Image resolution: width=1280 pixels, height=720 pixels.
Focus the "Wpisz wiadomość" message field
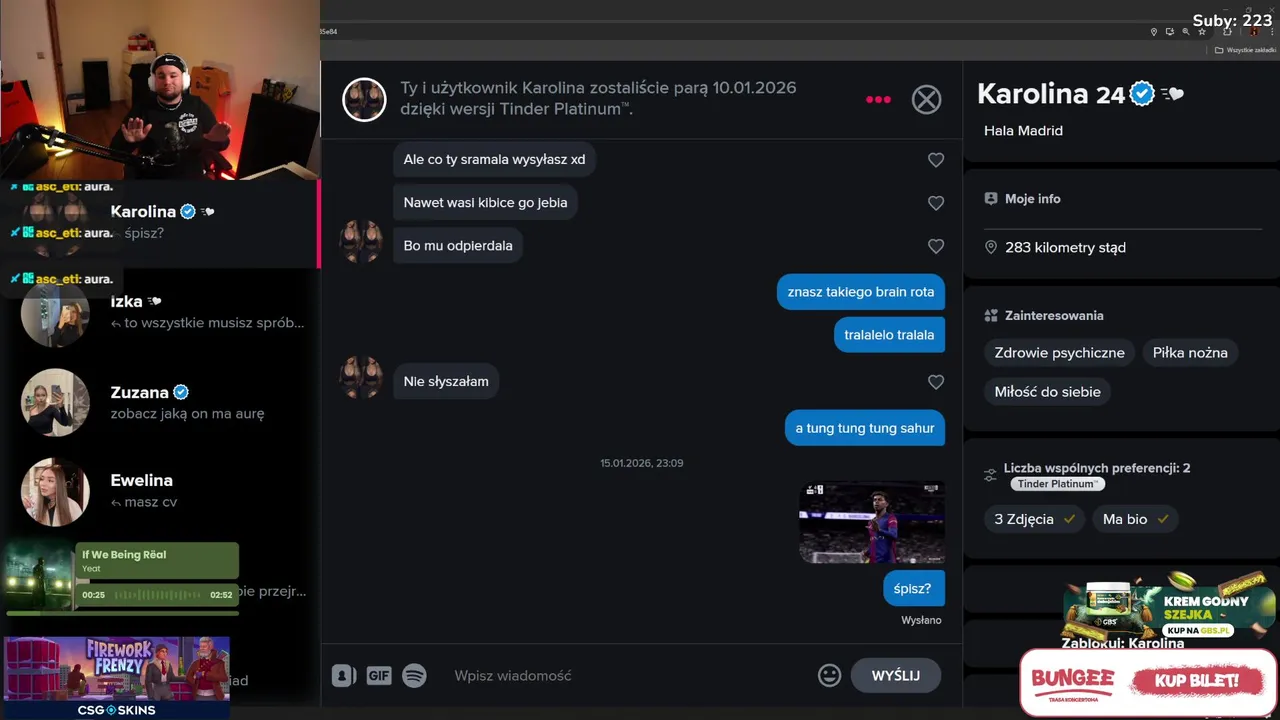click(x=630, y=676)
